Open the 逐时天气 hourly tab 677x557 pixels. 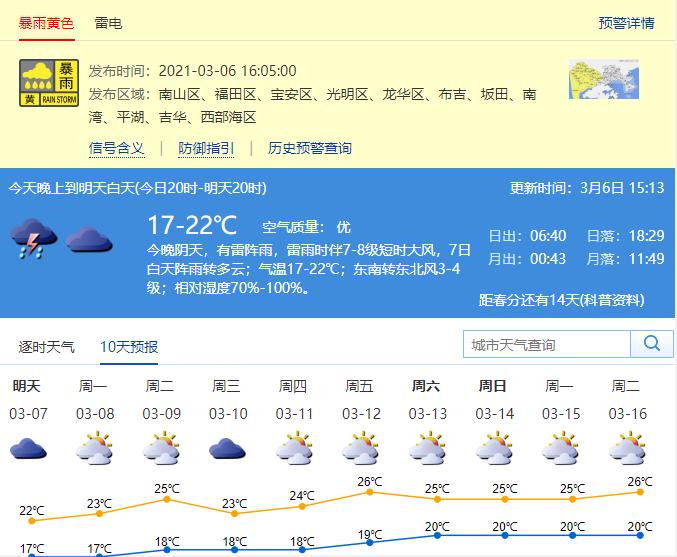[47, 347]
